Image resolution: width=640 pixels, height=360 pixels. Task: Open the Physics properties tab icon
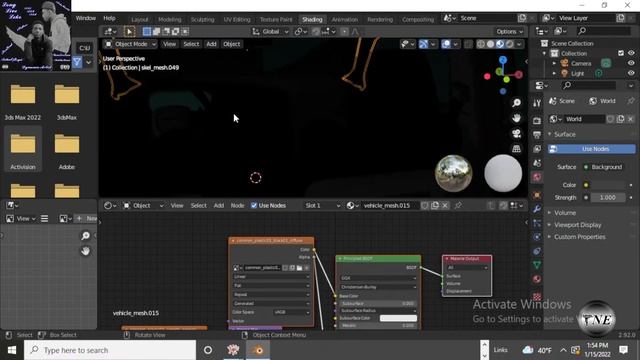coord(537,237)
